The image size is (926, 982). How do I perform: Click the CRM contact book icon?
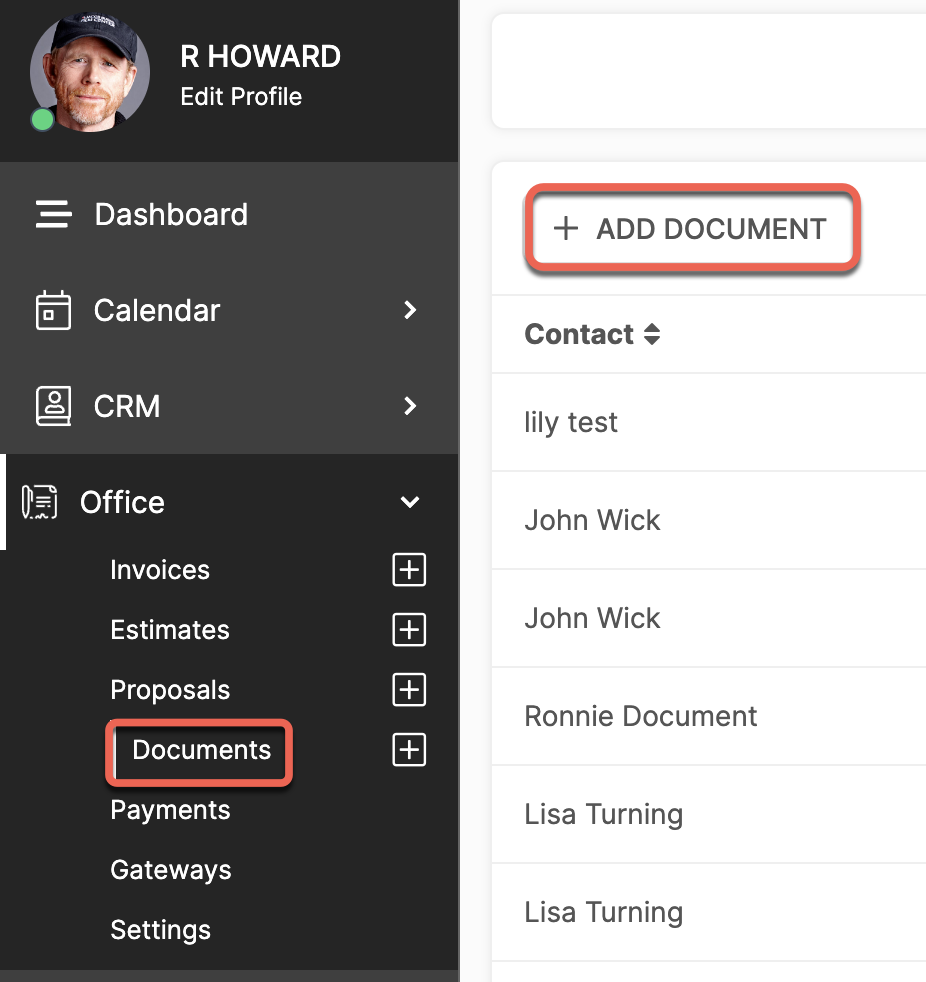[x=53, y=406]
